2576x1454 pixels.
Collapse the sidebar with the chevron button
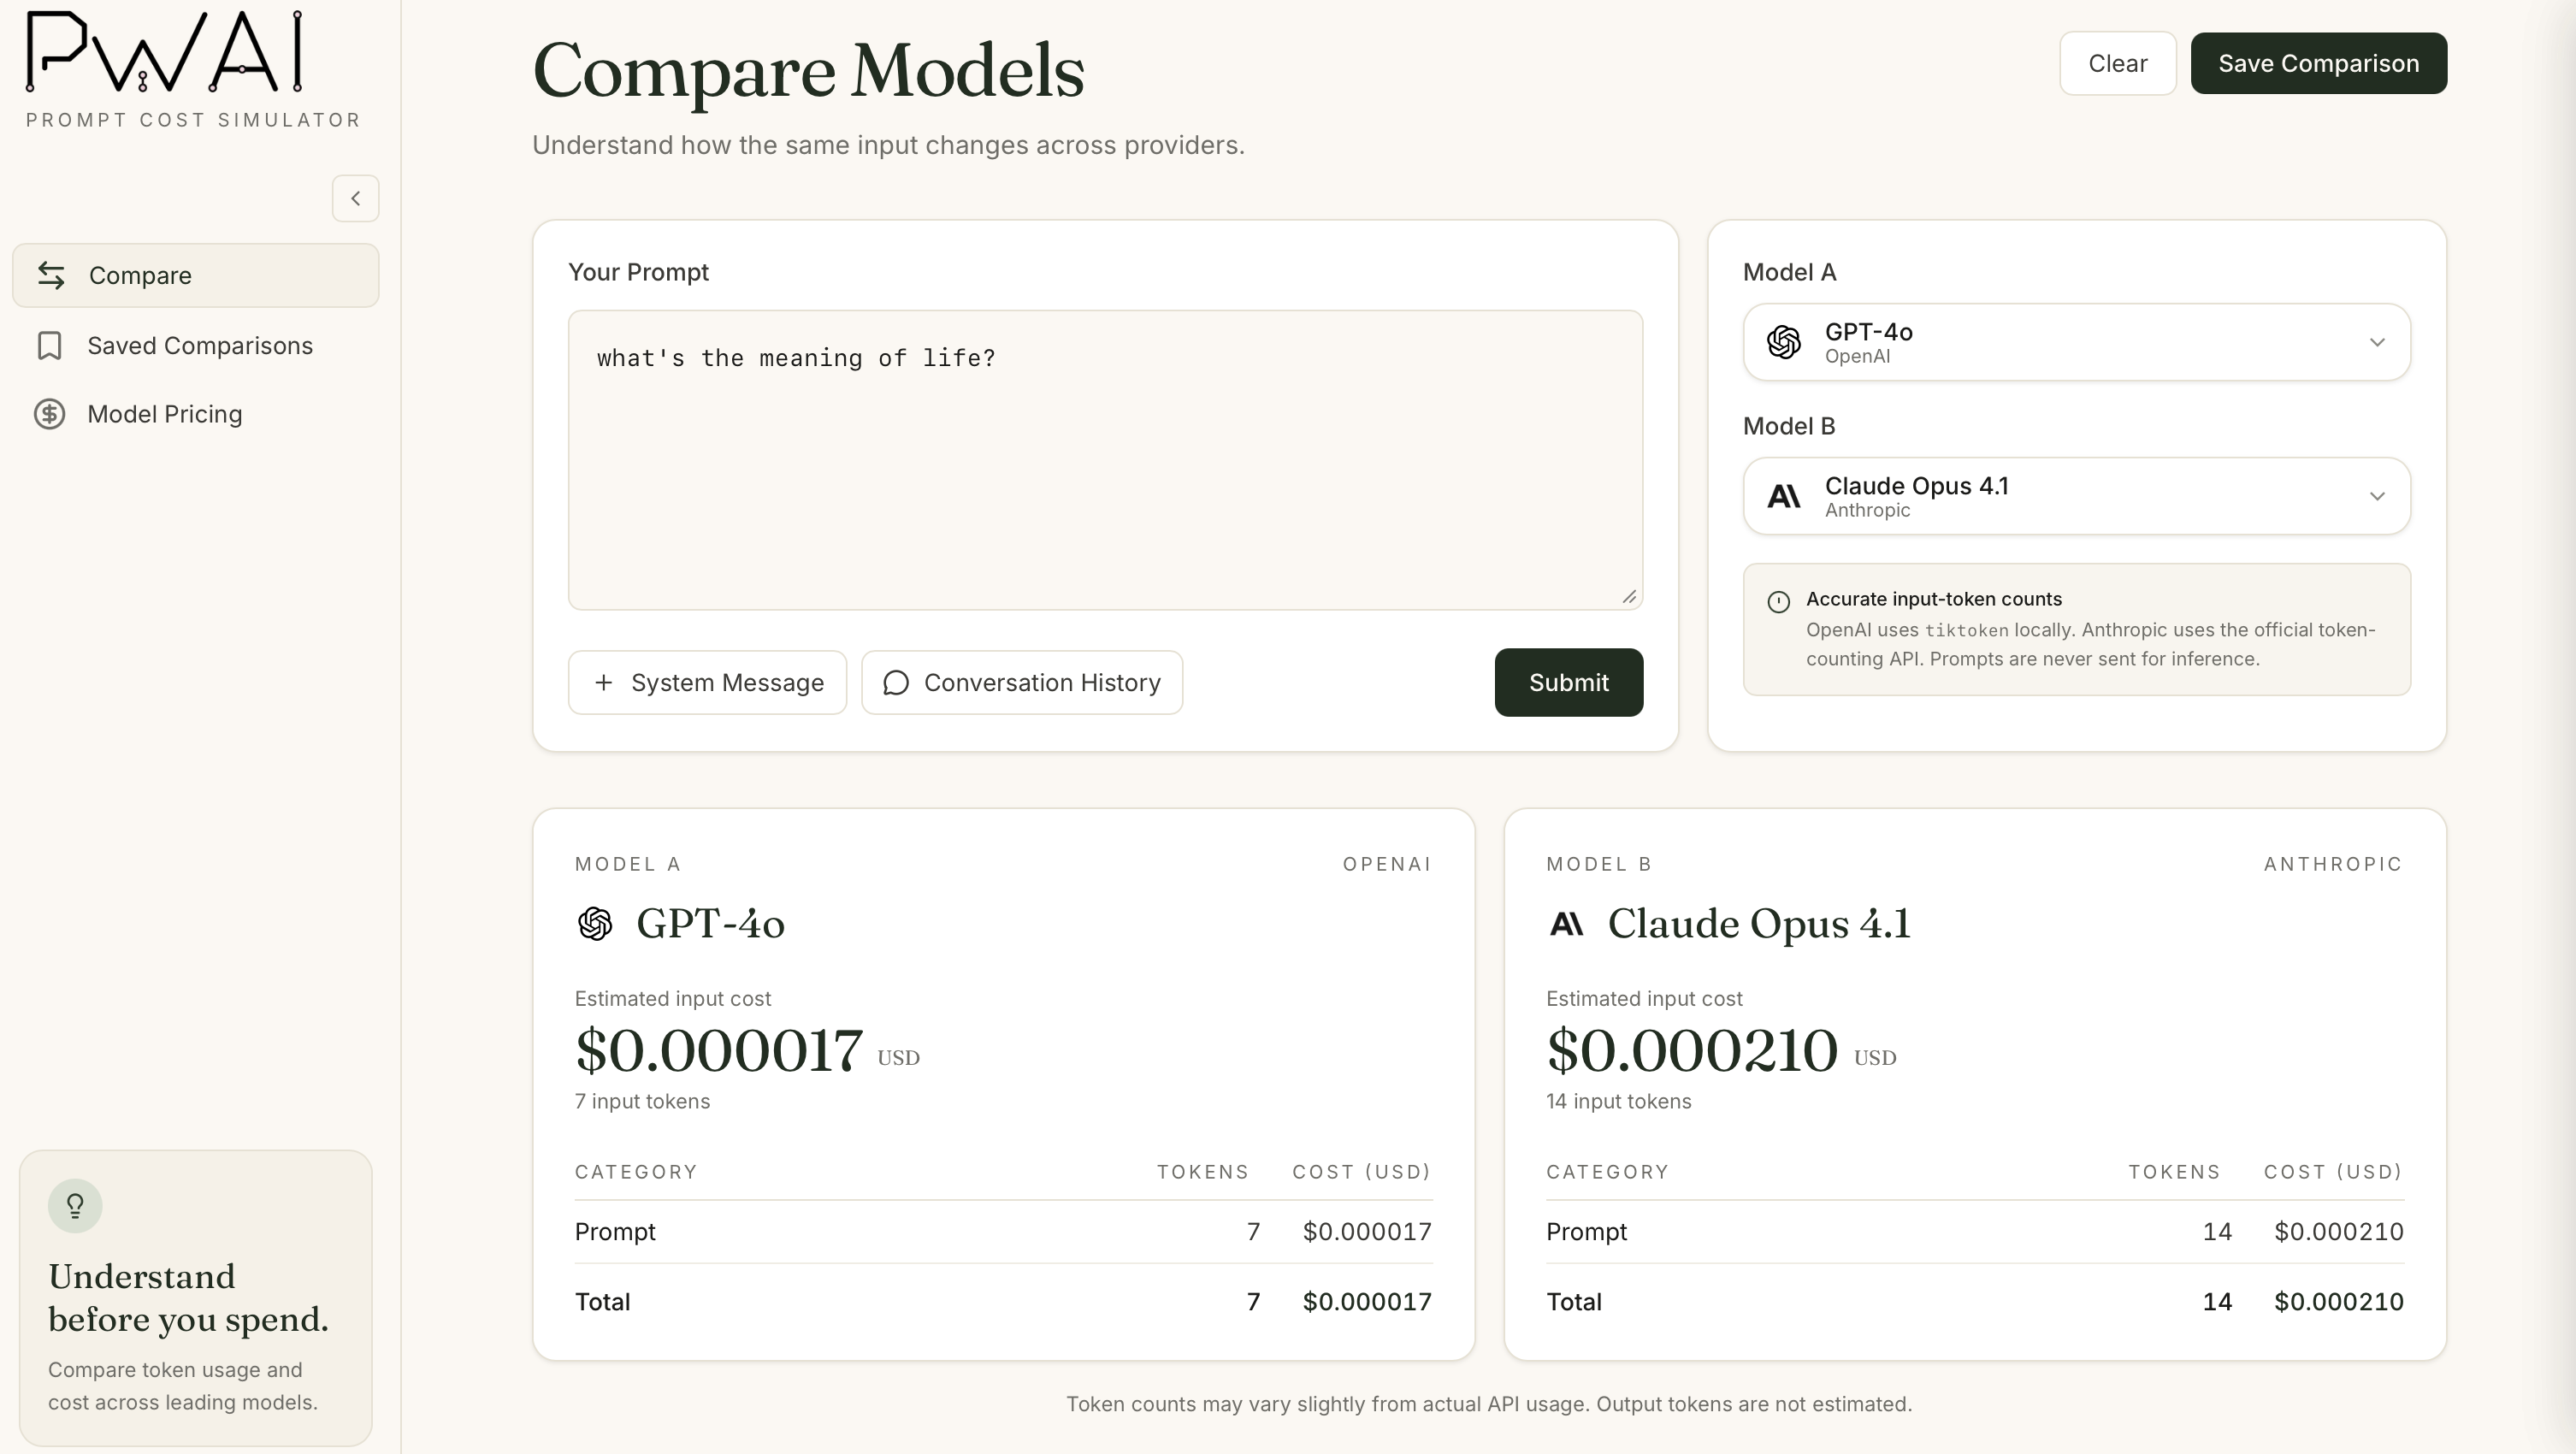tap(355, 198)
